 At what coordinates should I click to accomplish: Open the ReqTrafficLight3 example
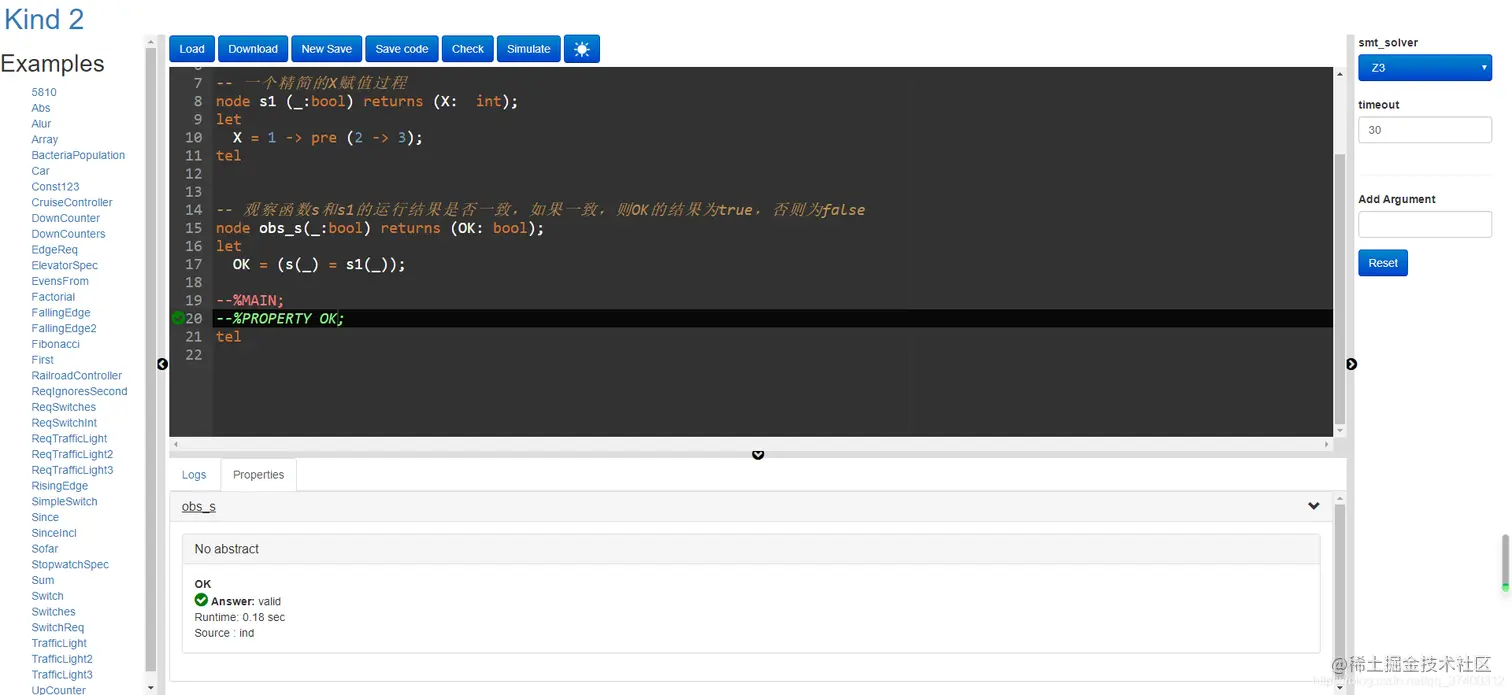pos(72,470)
